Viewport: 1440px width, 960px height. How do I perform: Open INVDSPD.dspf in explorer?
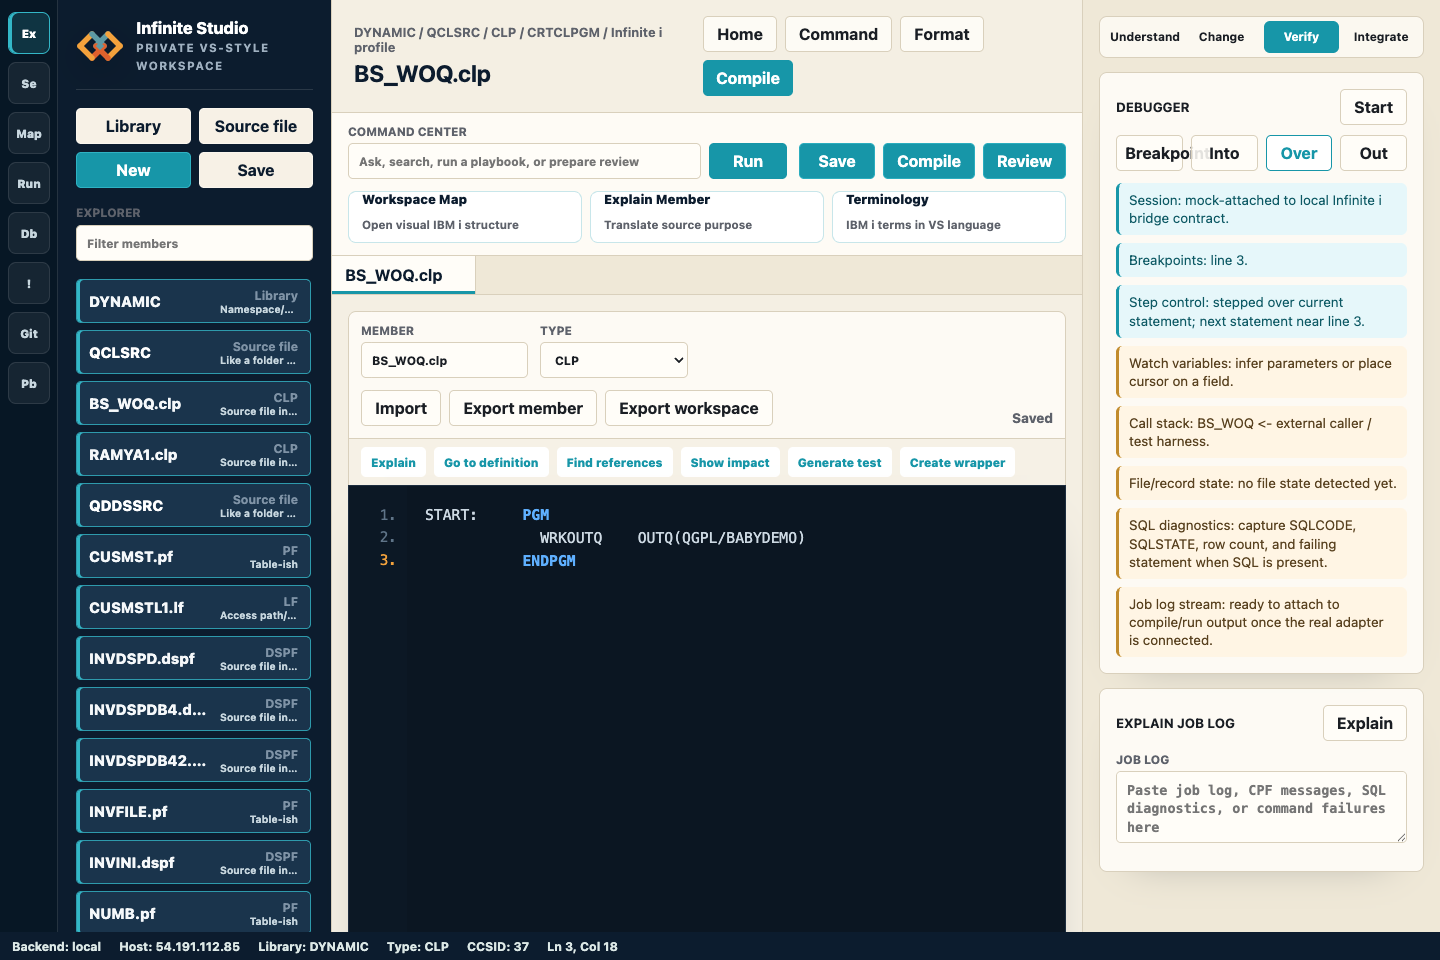pyautogui.click(x=194, y=658)
